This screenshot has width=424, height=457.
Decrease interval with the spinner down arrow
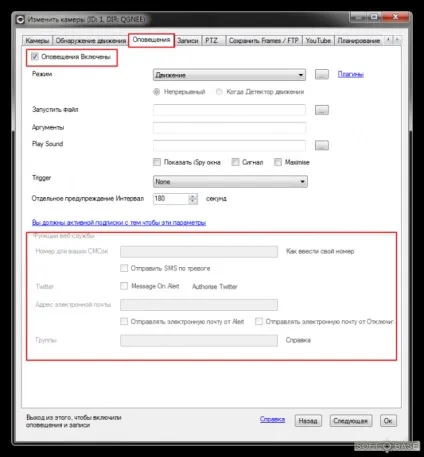point(192,201)
